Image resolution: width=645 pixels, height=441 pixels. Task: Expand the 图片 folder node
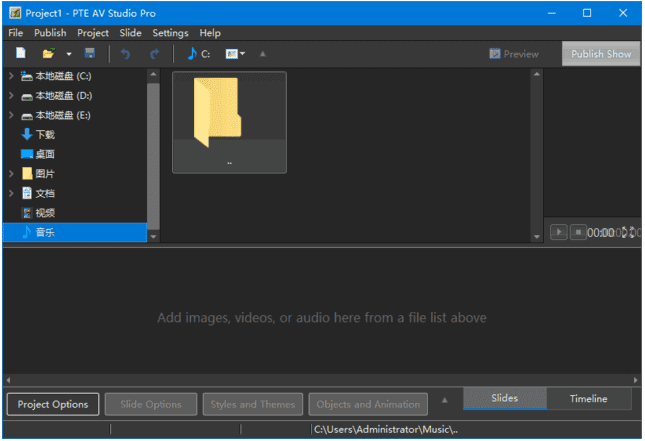click(x=11, y=174)
